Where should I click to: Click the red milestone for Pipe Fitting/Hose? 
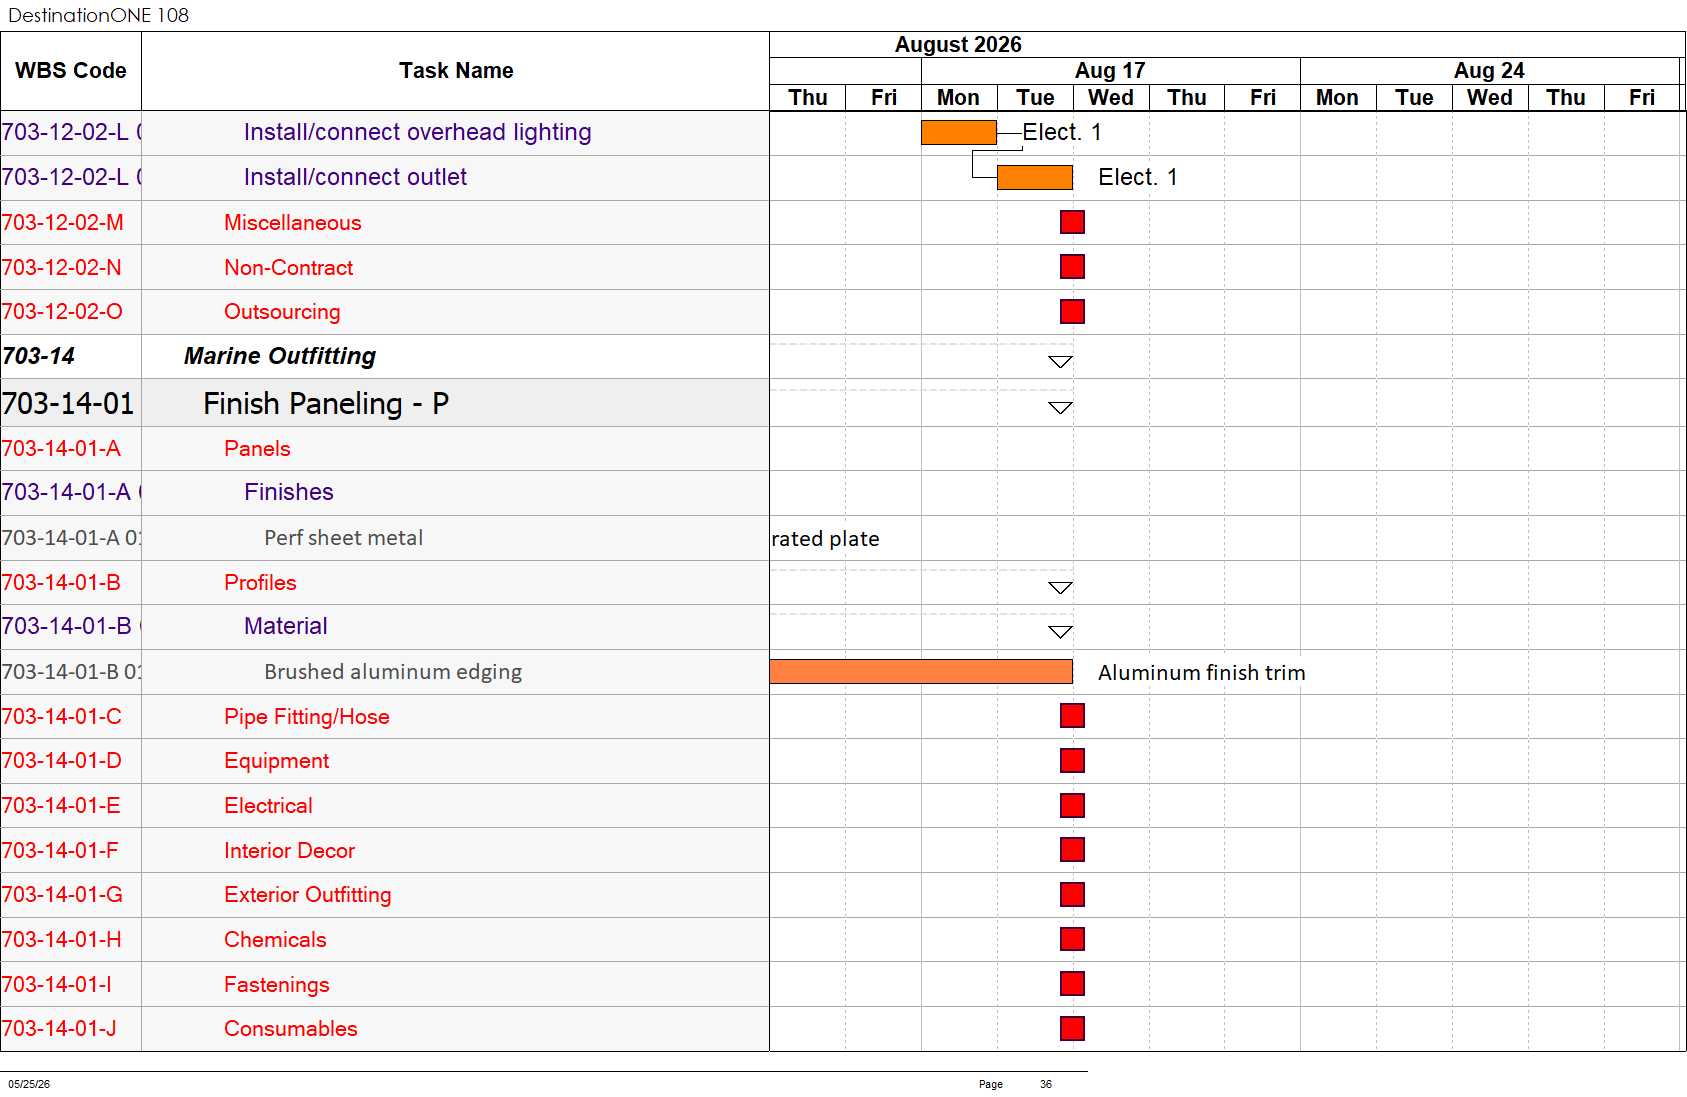[1072, 716]
